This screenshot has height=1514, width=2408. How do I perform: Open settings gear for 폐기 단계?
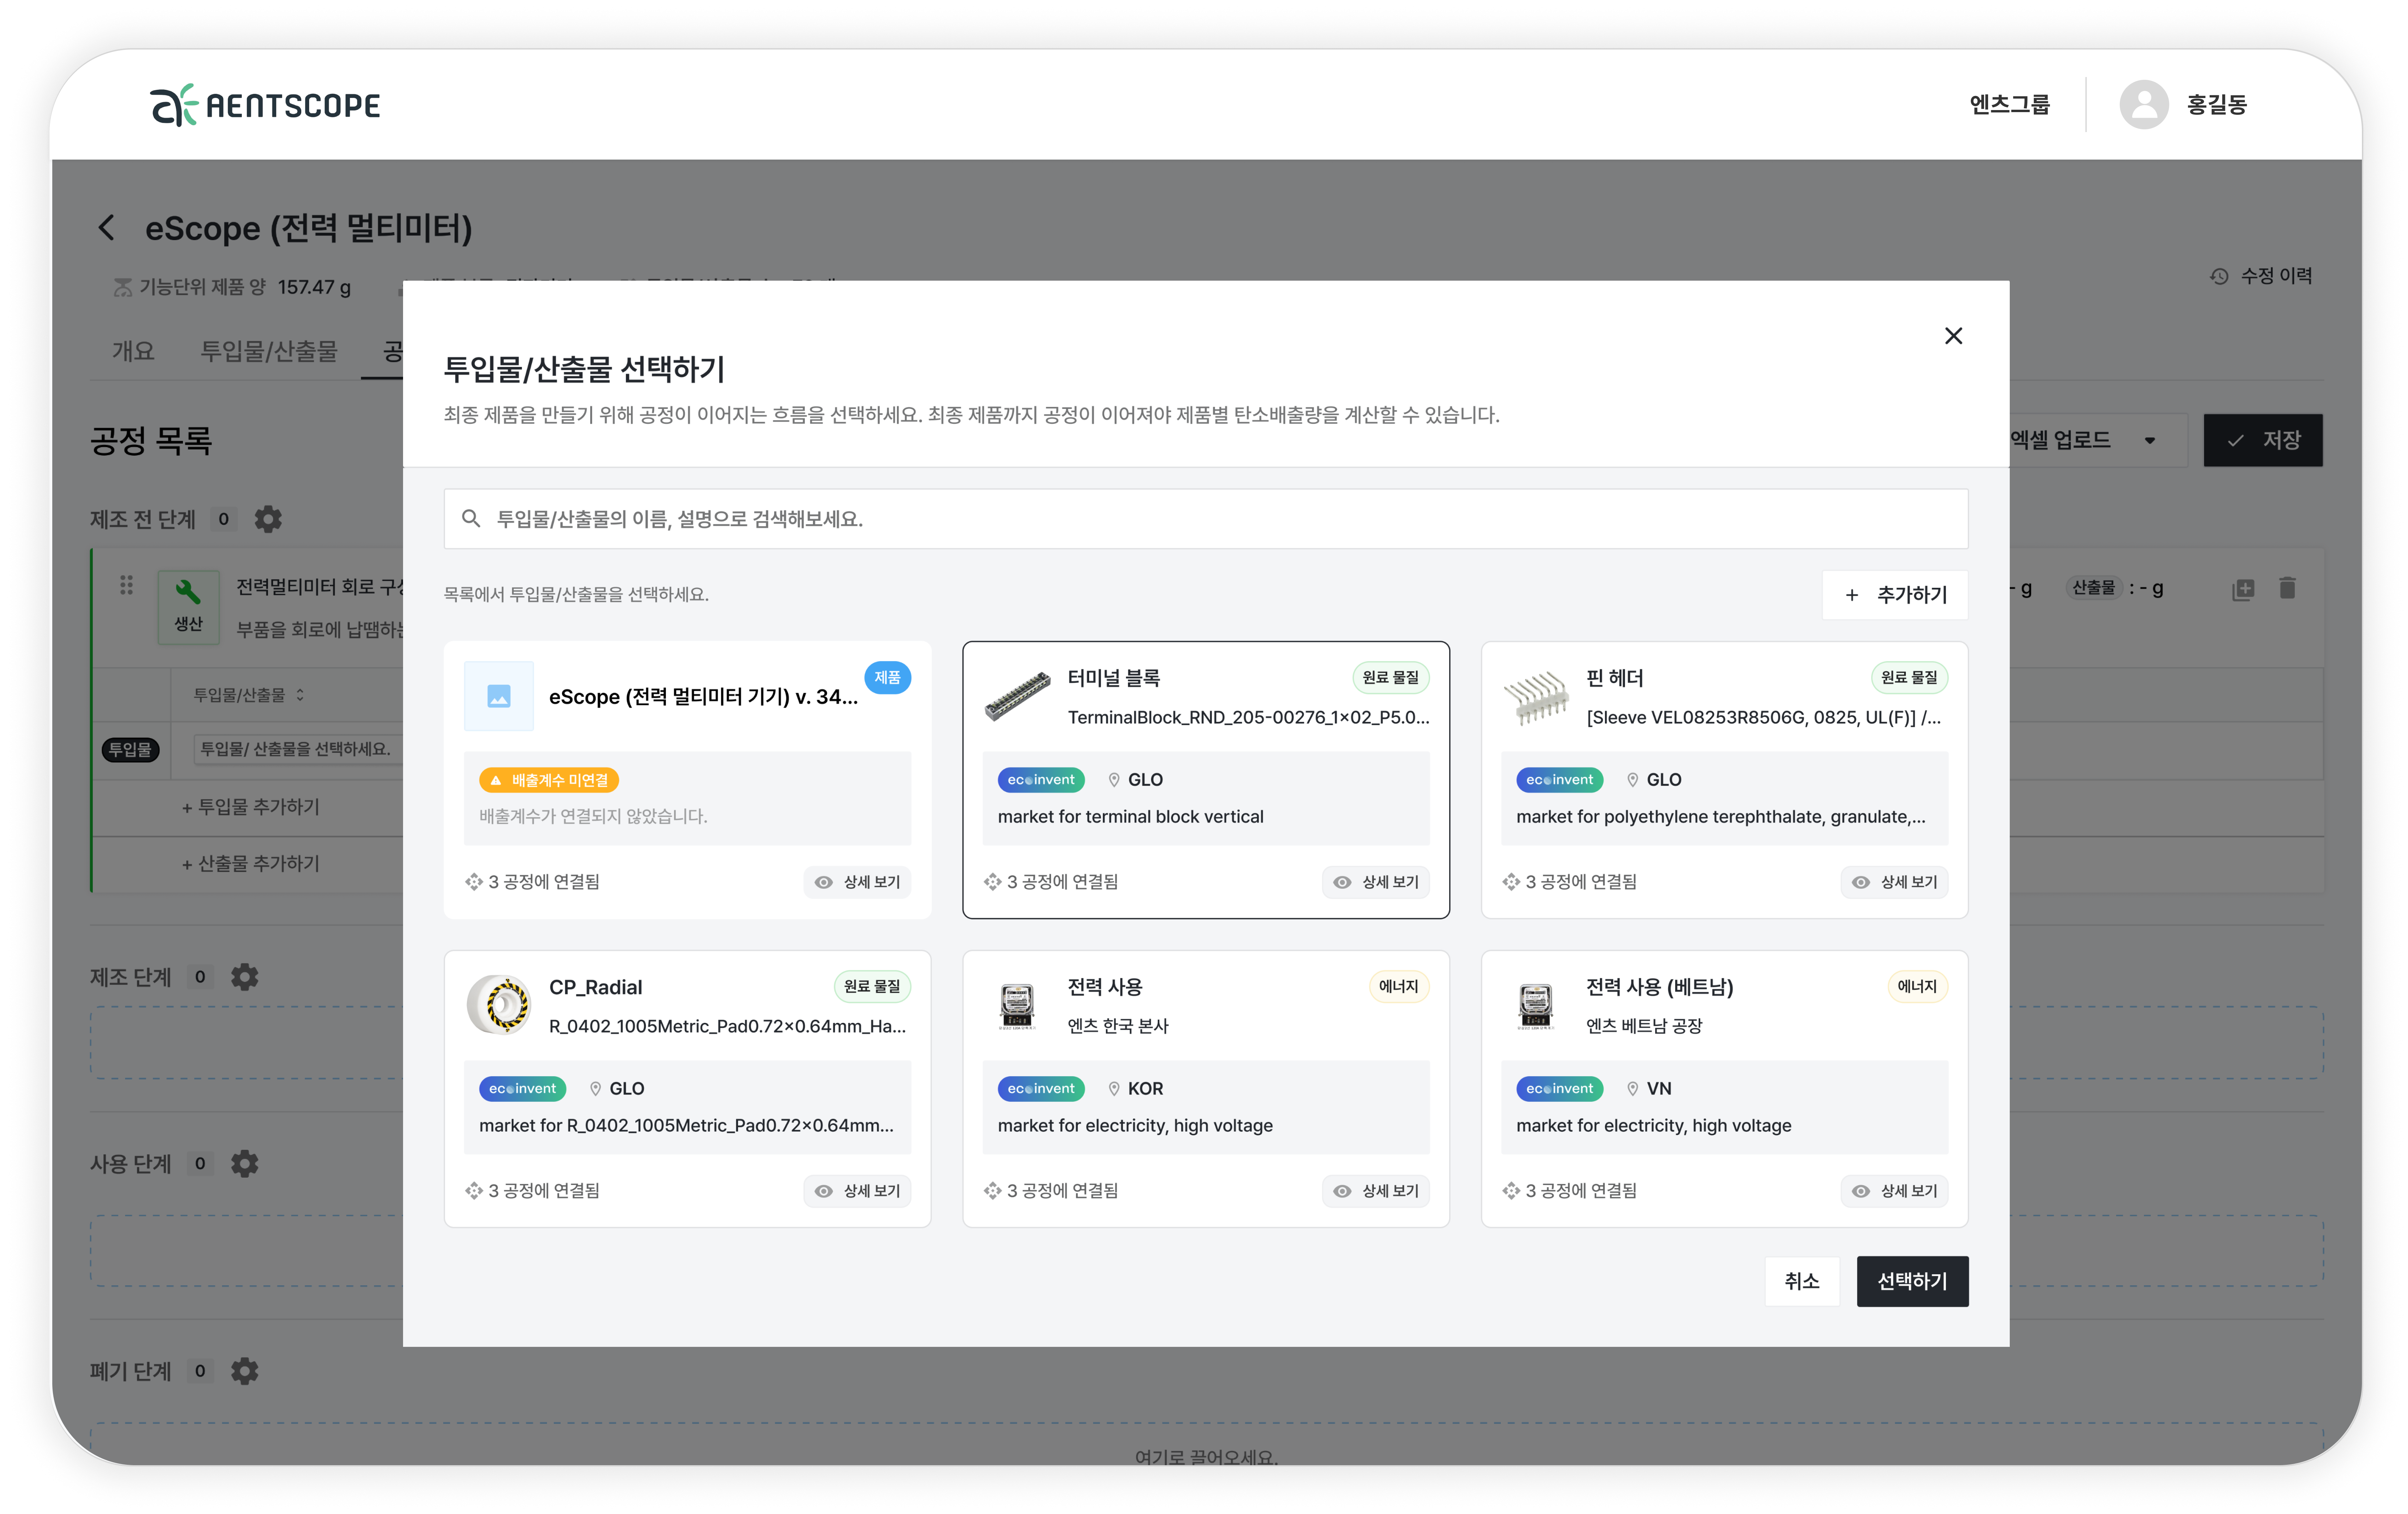(x=245, y=1371)
